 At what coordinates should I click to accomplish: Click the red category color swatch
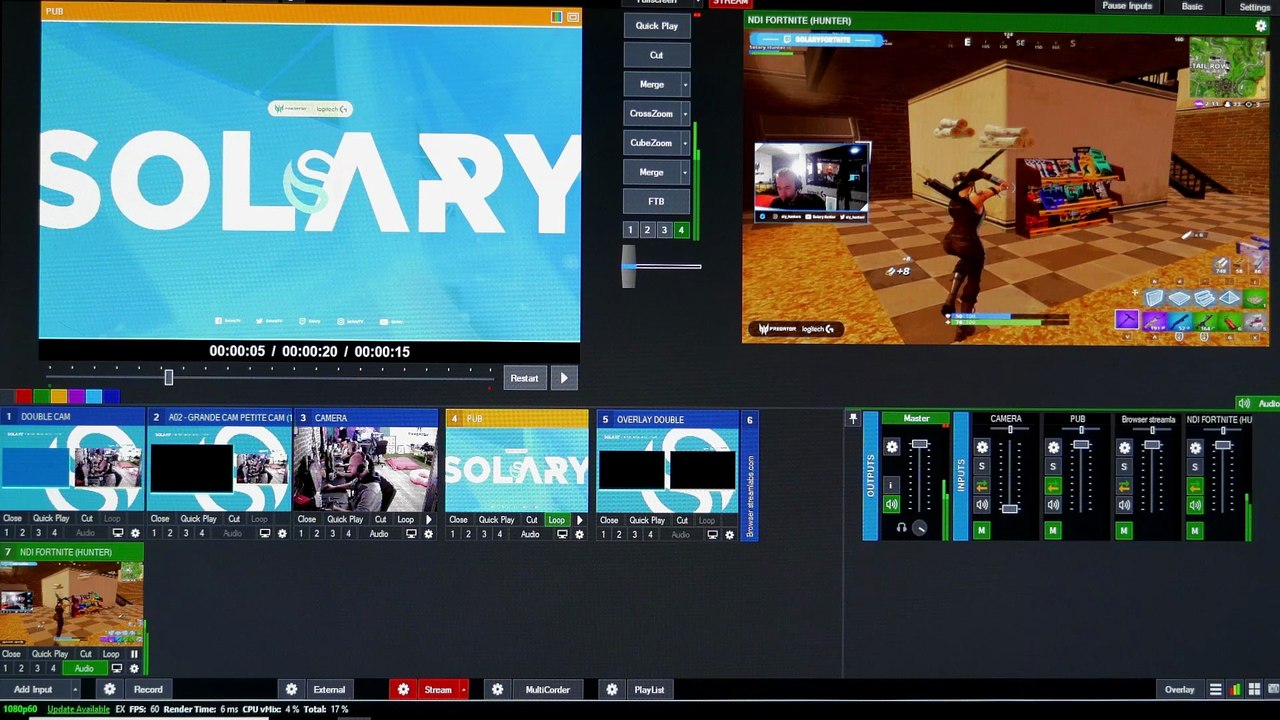23,397
